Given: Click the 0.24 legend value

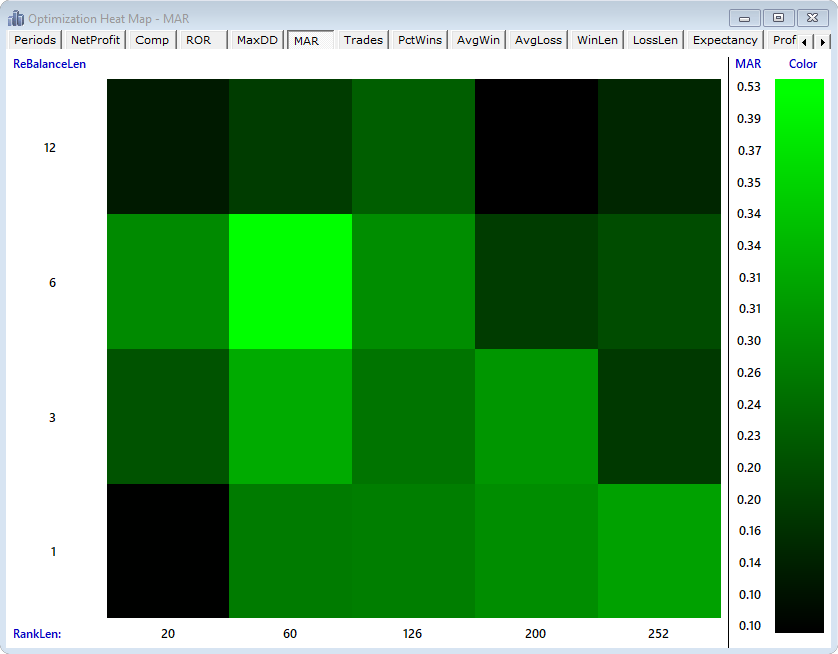Looking at the screenshot, I should (749, 405).
